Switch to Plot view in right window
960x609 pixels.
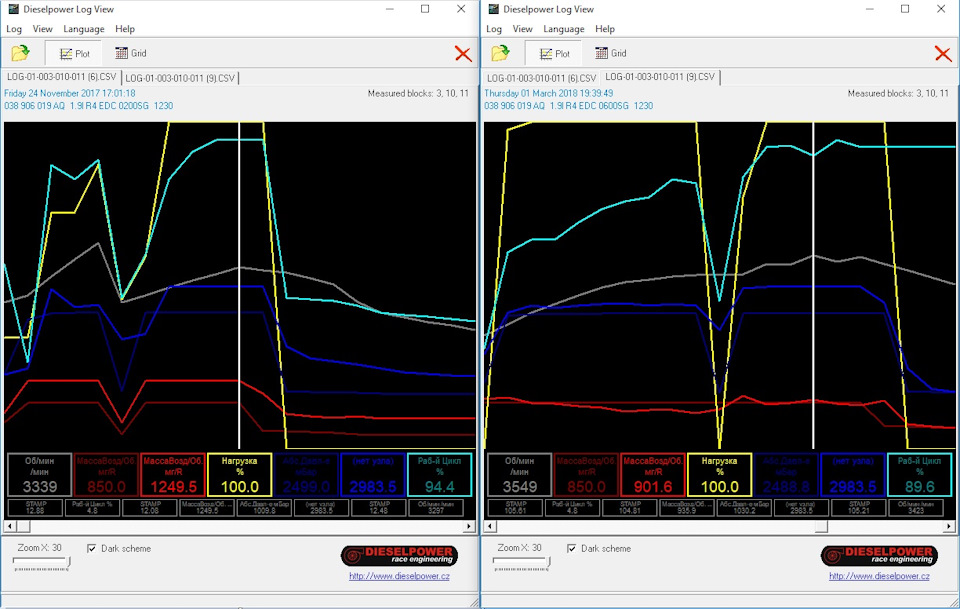555,54
